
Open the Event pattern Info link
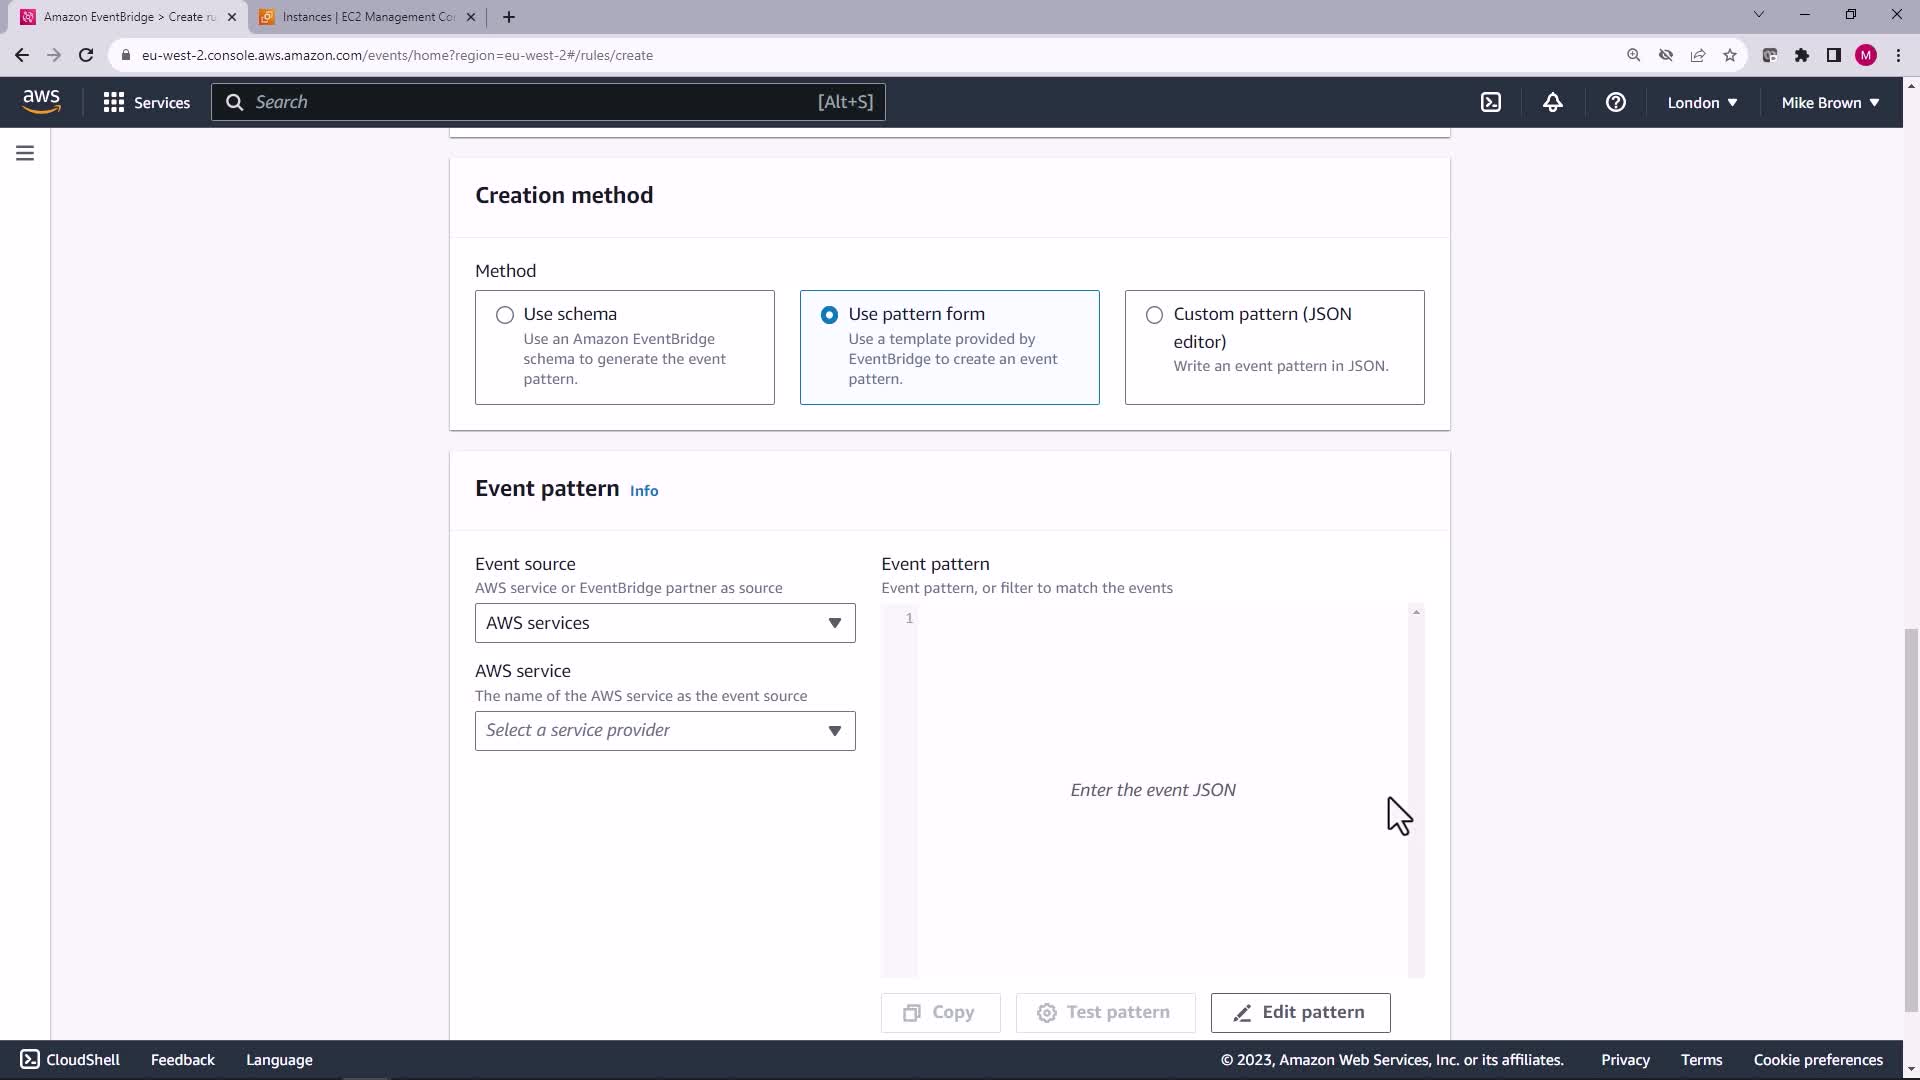coord(644,491)
